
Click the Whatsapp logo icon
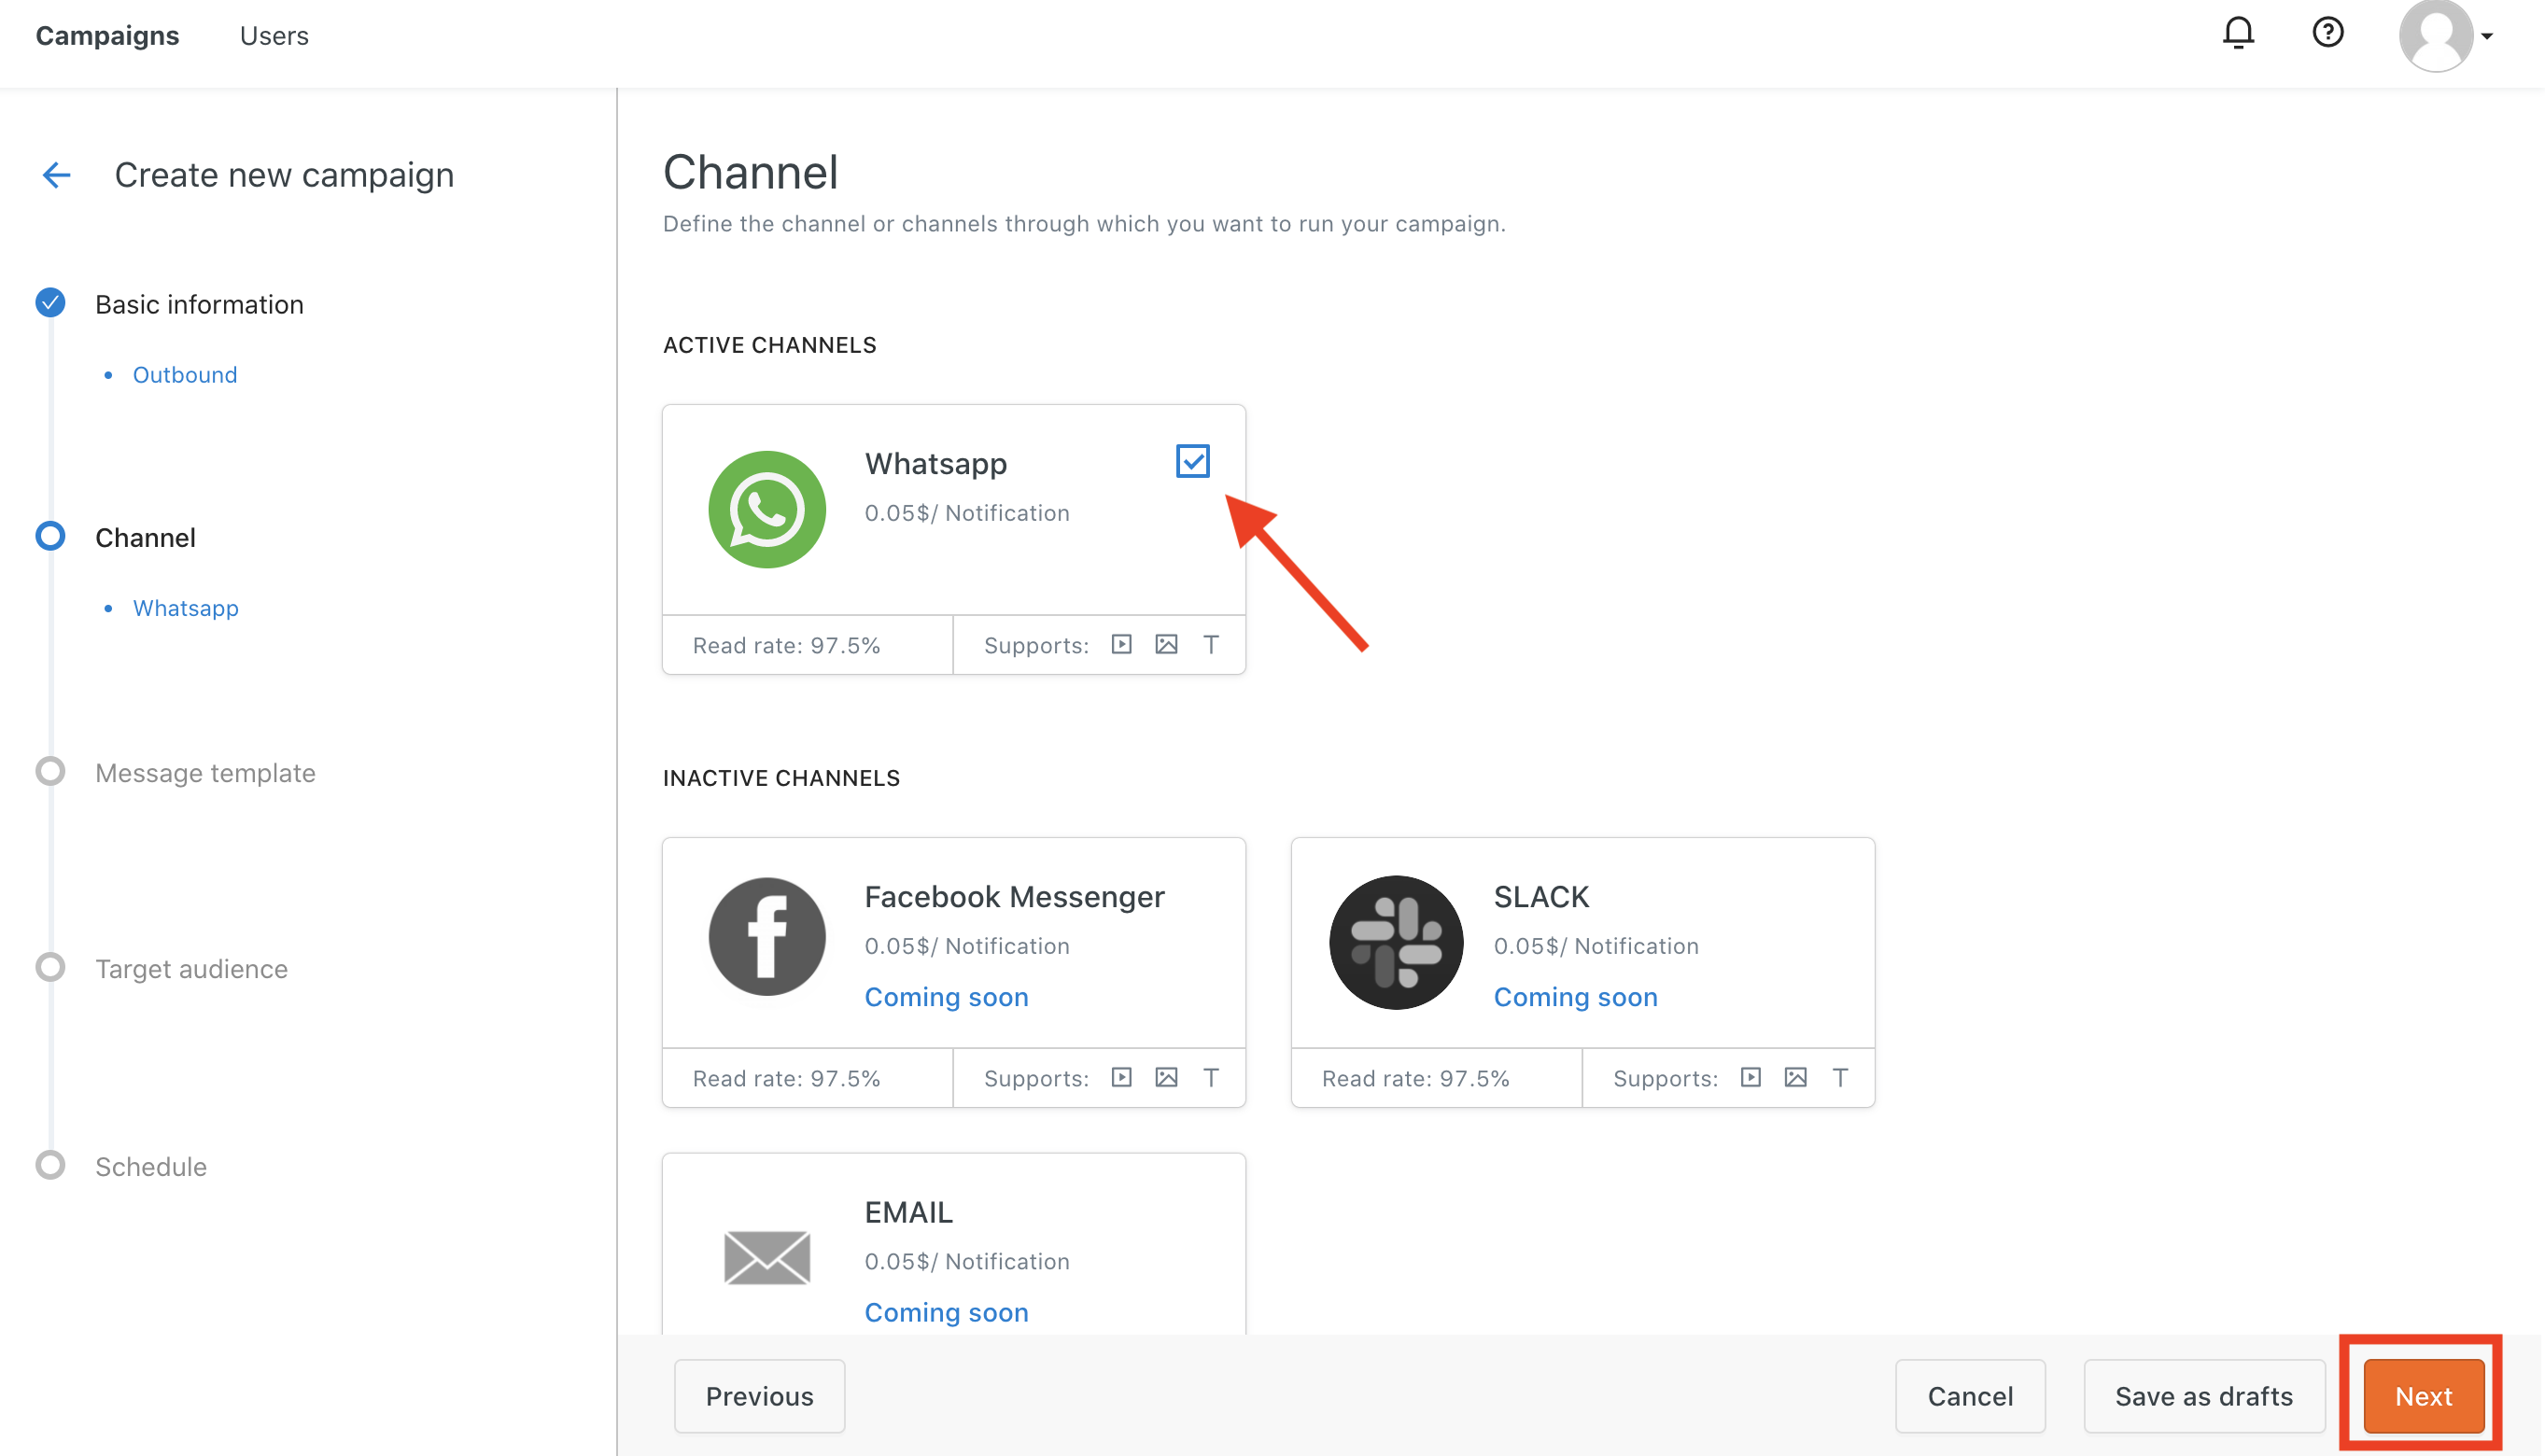[767, 509]
